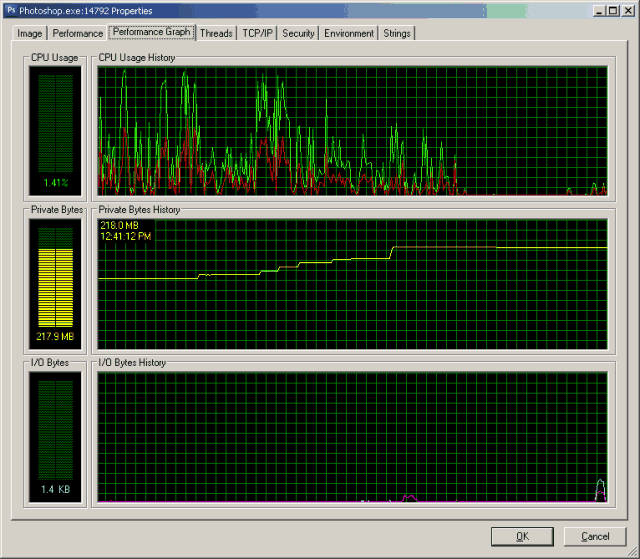Click the I/O Bytes meter bar
Image resolution: width=640 pixels, height=559 pixels.
tap(56, 430)
